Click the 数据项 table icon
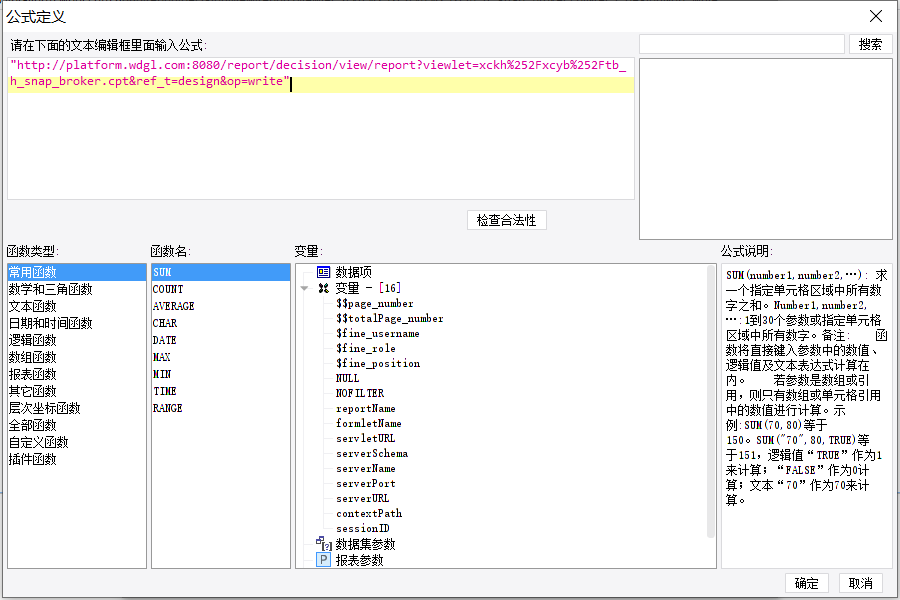 click(x=324, y=272)
